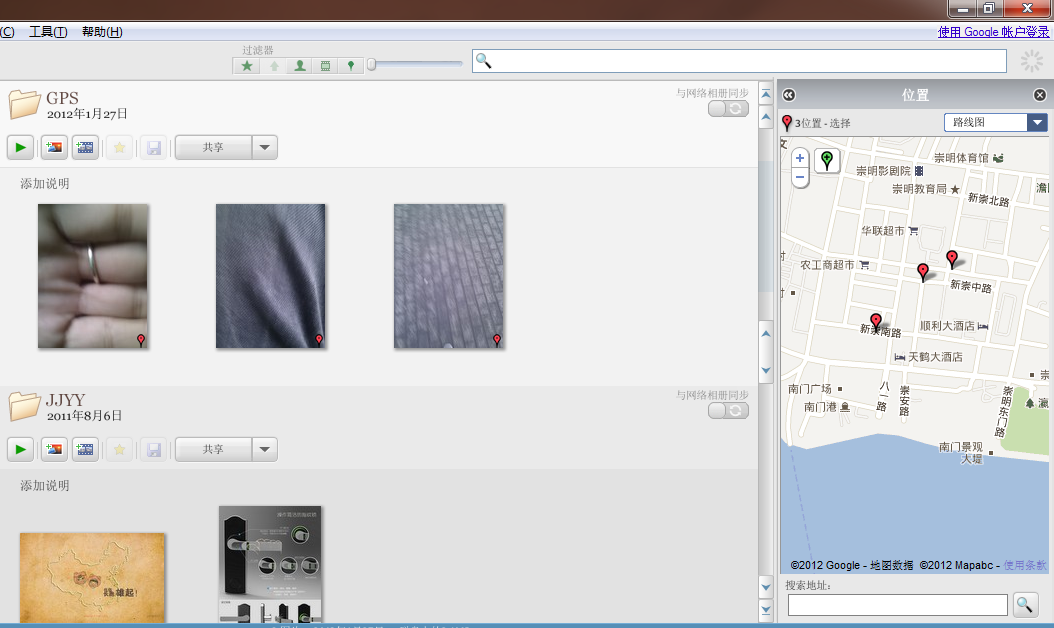Save edits icon in GPS folder
Image resolution: width=1054 pixels, height=628 pixels.
[154, 147]
